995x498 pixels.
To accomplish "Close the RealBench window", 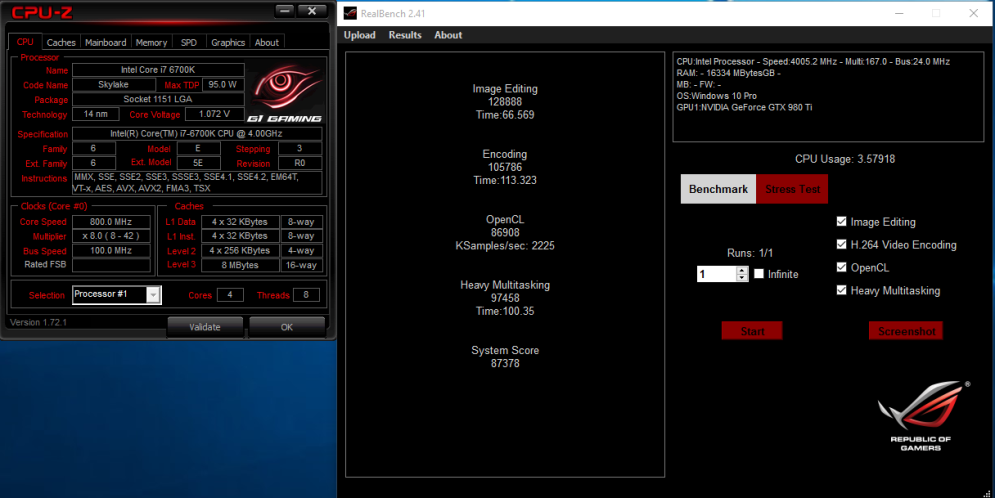I will [x=973, y=13].
